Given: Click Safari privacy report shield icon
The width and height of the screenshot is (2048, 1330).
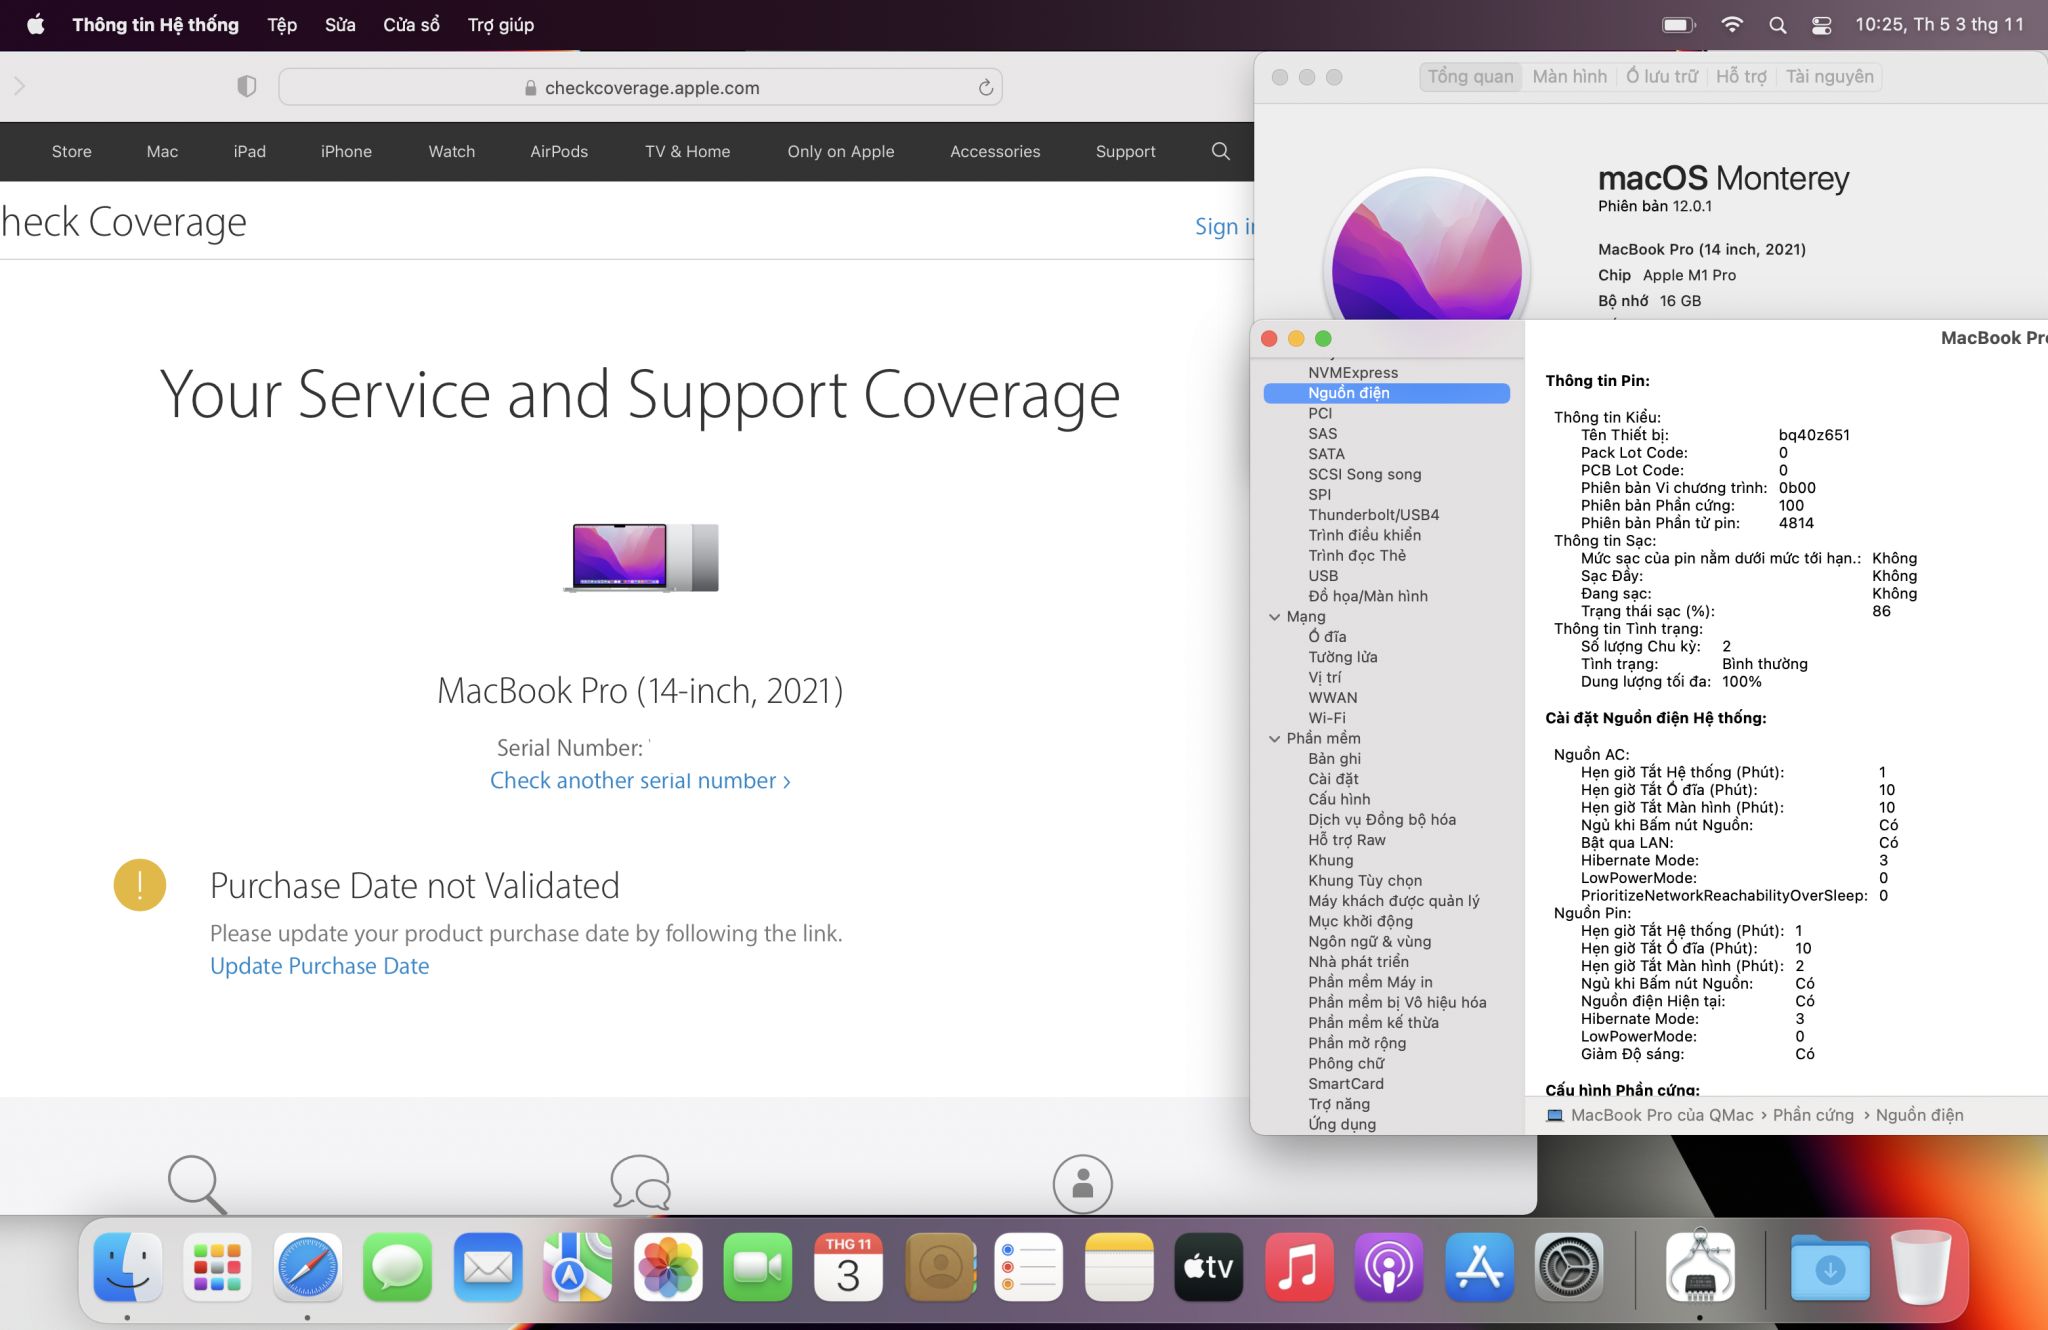Looking at the screenshot, I should click(246, 87).
